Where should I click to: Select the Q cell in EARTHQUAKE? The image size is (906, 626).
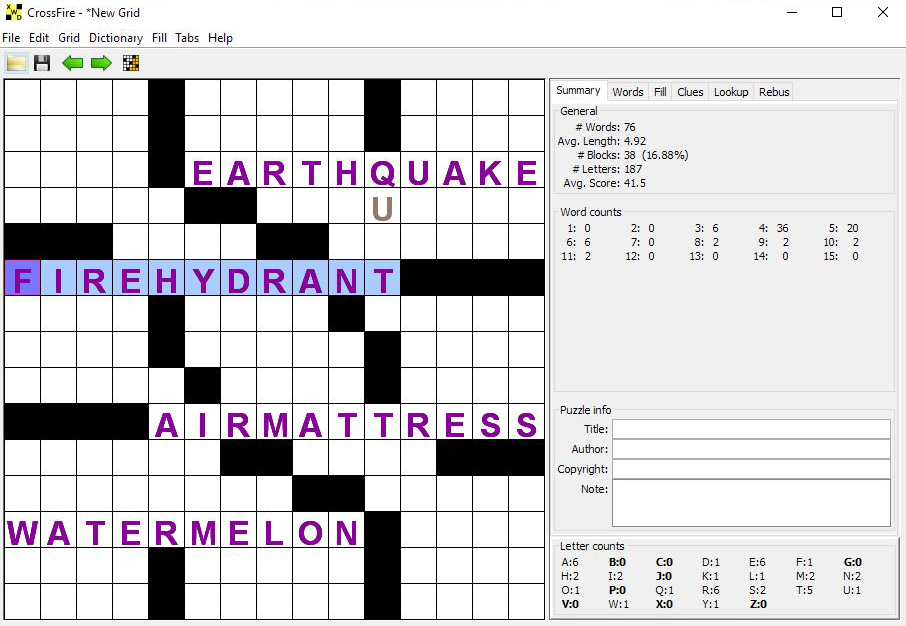383,171
